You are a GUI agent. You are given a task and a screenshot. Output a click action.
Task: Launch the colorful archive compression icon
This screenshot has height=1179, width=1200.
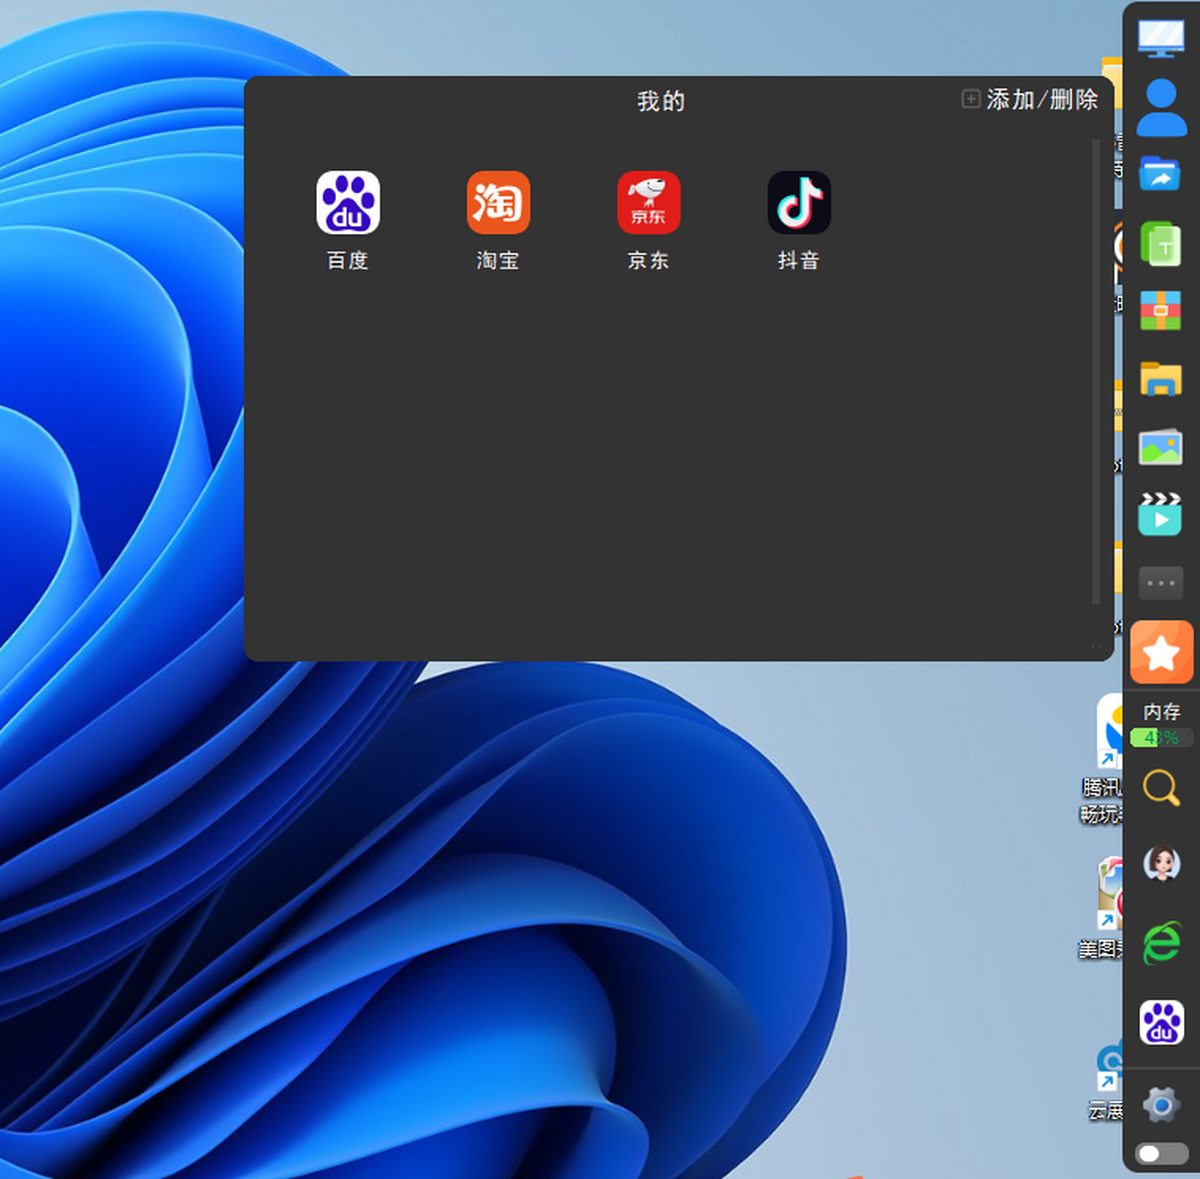[1161, 310]
